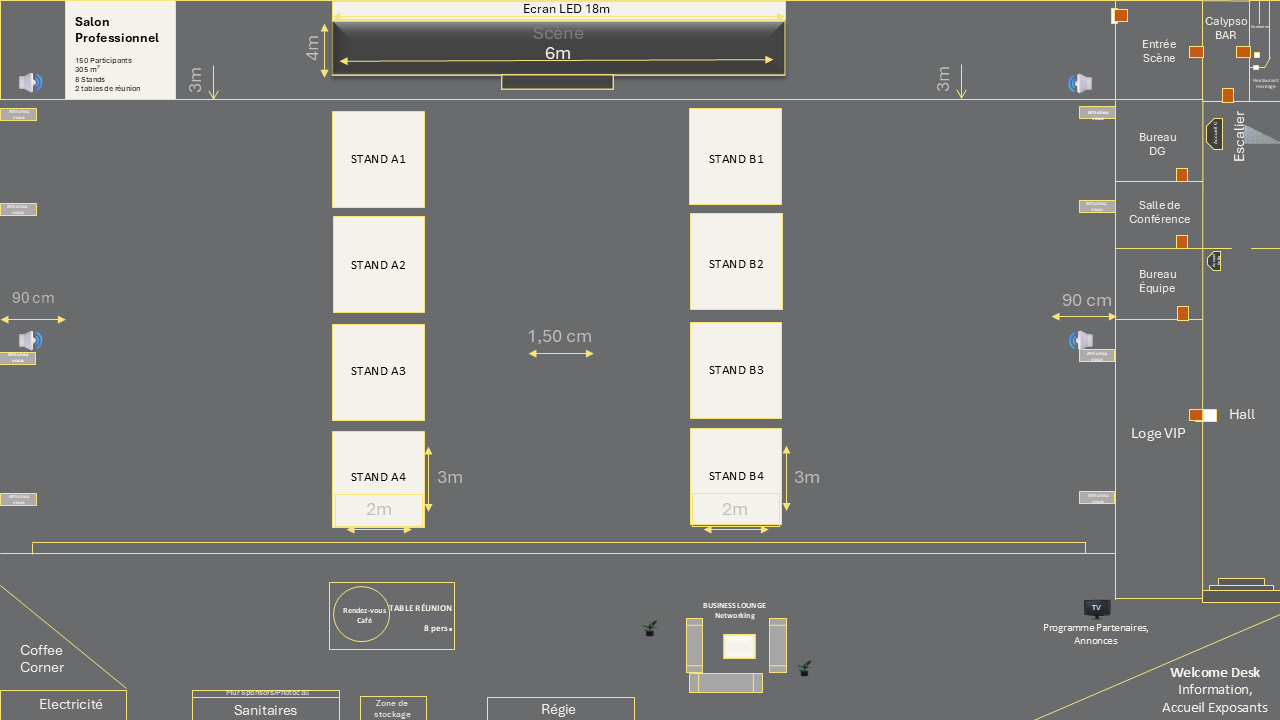Select the plant left of the Business Lounge sofas
Viewport: 1280px width, 720px height.
click(650, 628)
